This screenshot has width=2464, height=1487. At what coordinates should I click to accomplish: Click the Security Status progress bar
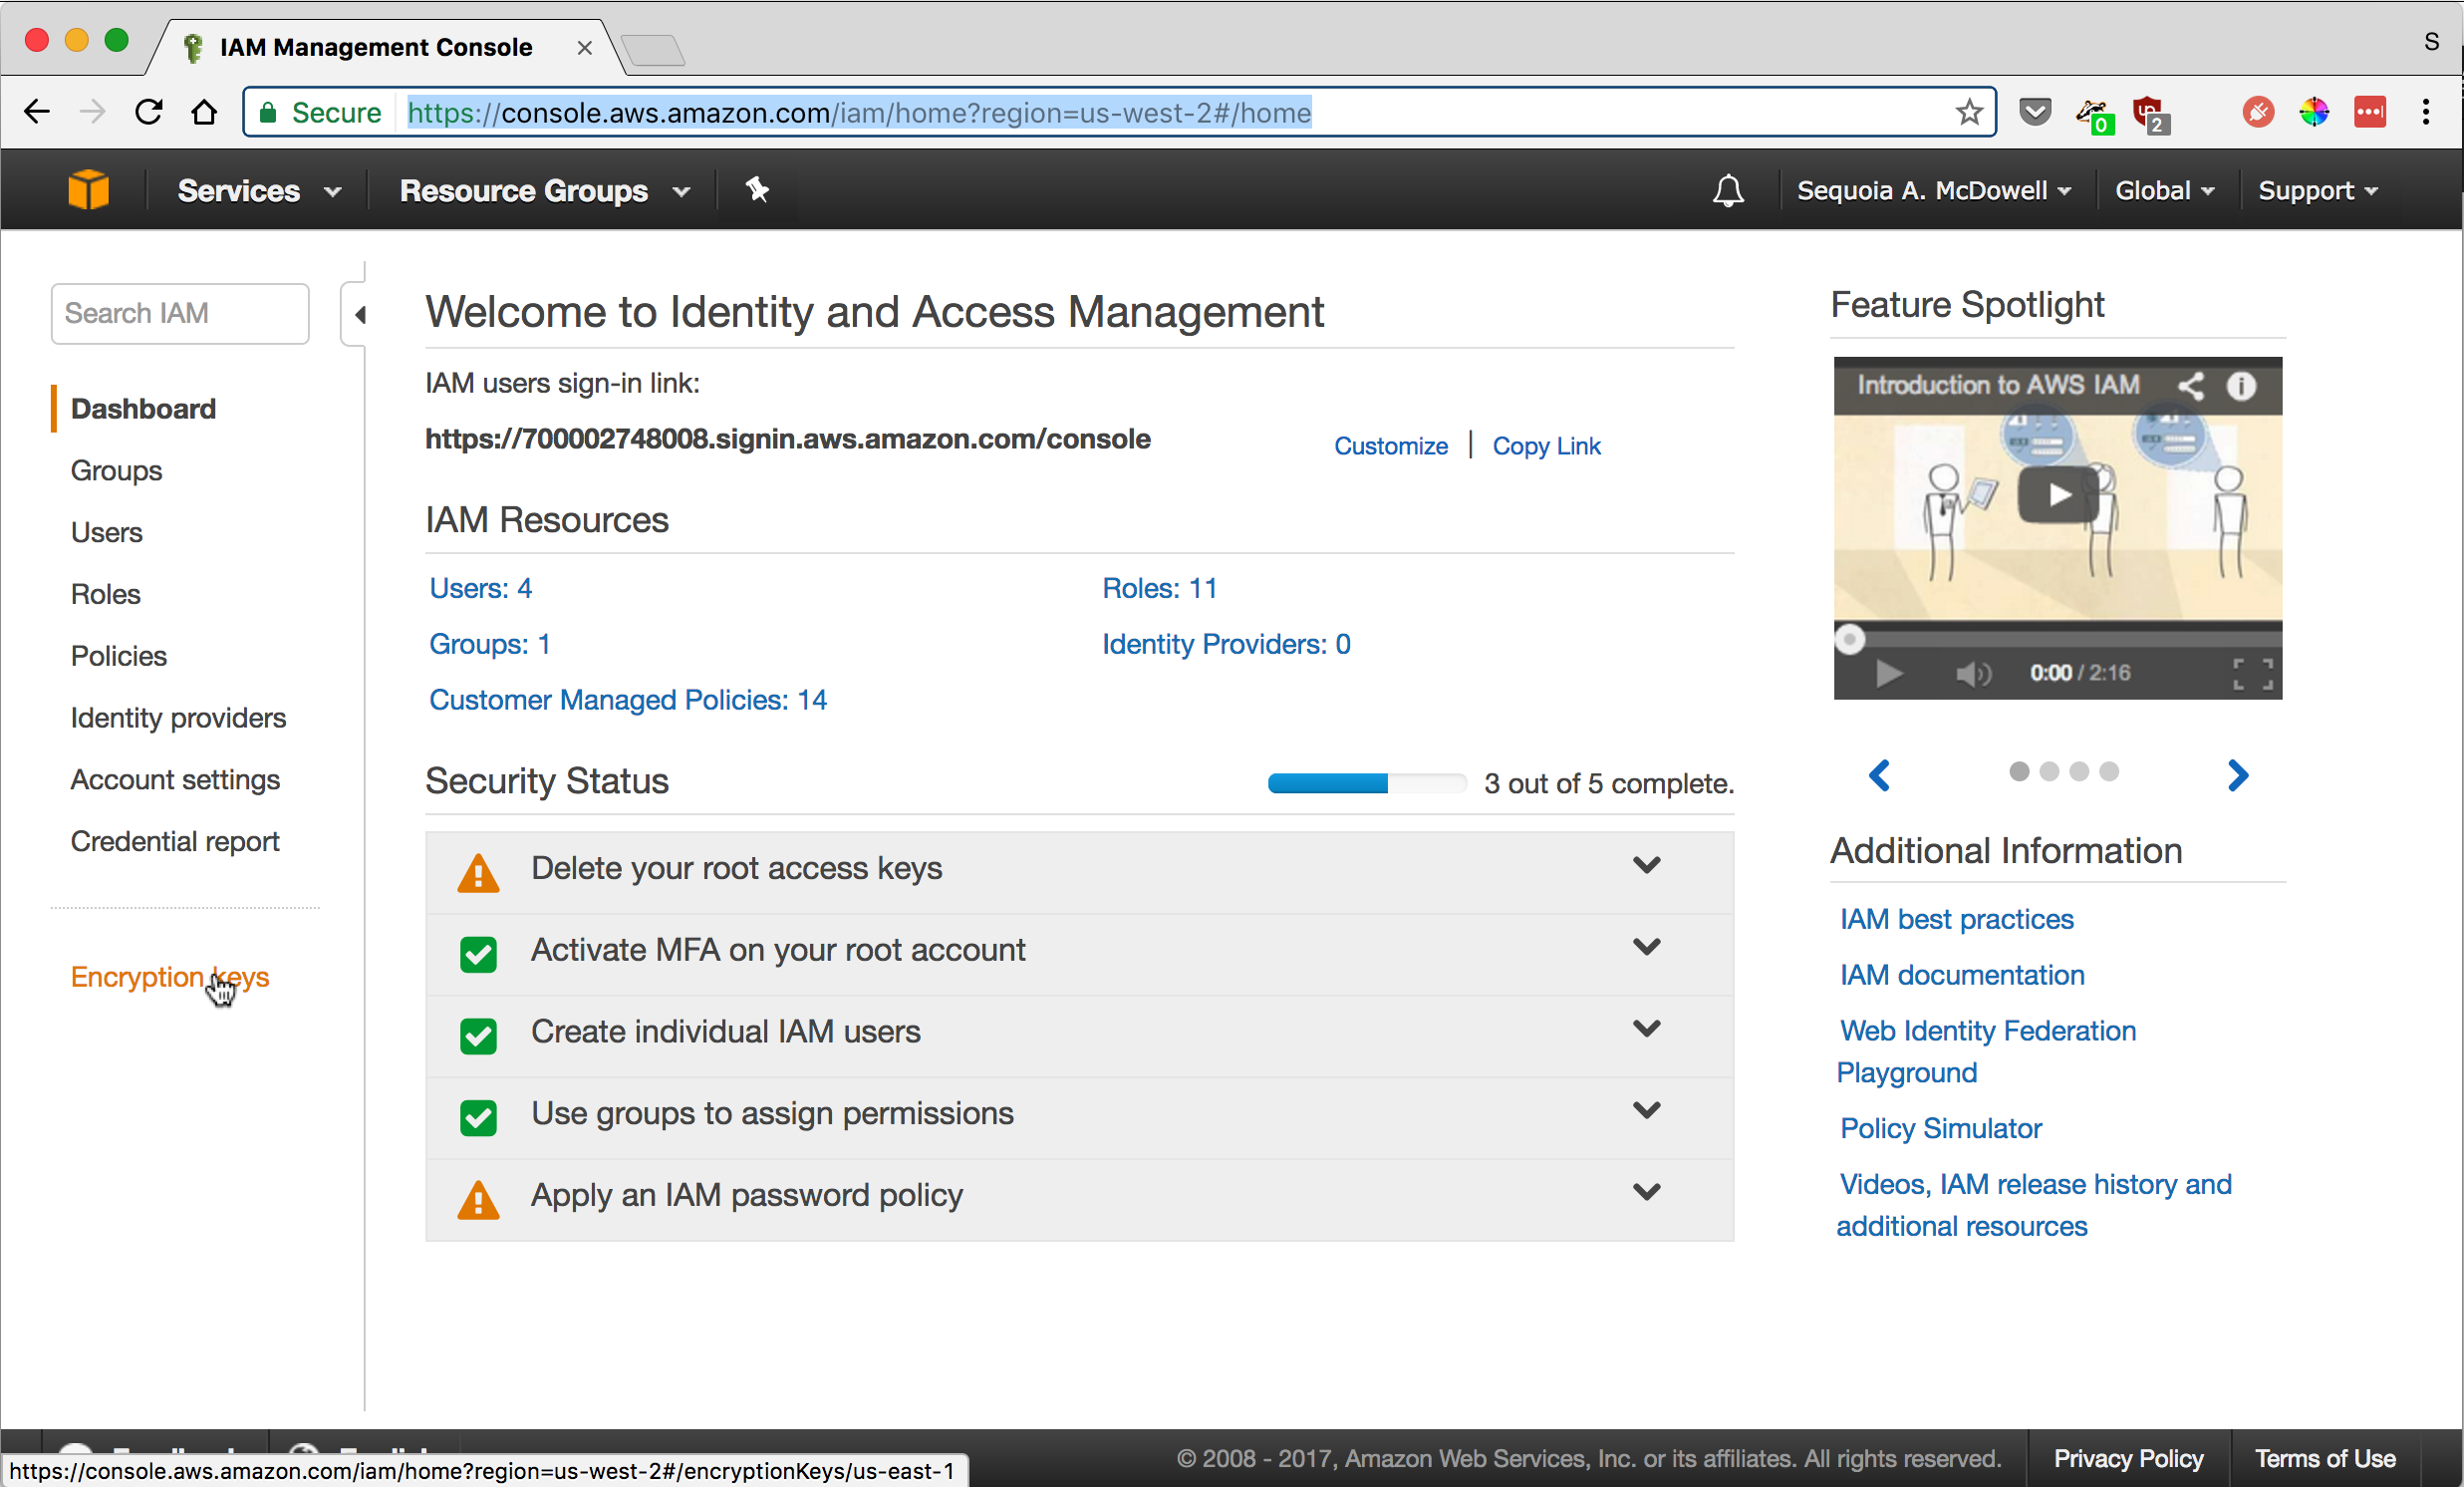pyautogui.click(x=1366, y=783)
